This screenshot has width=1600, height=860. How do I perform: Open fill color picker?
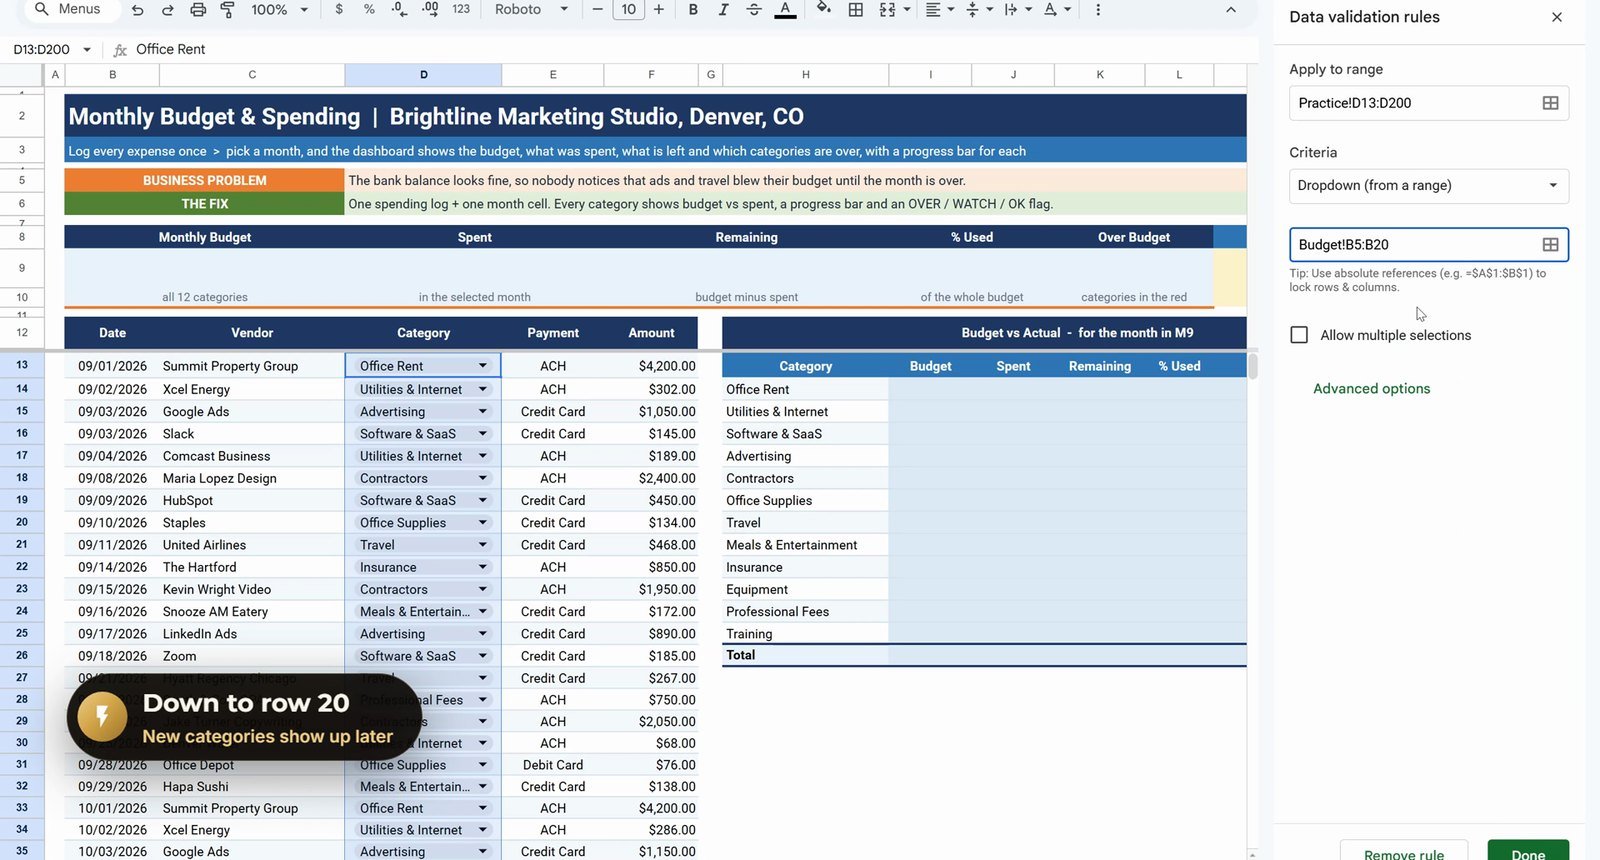824,9
